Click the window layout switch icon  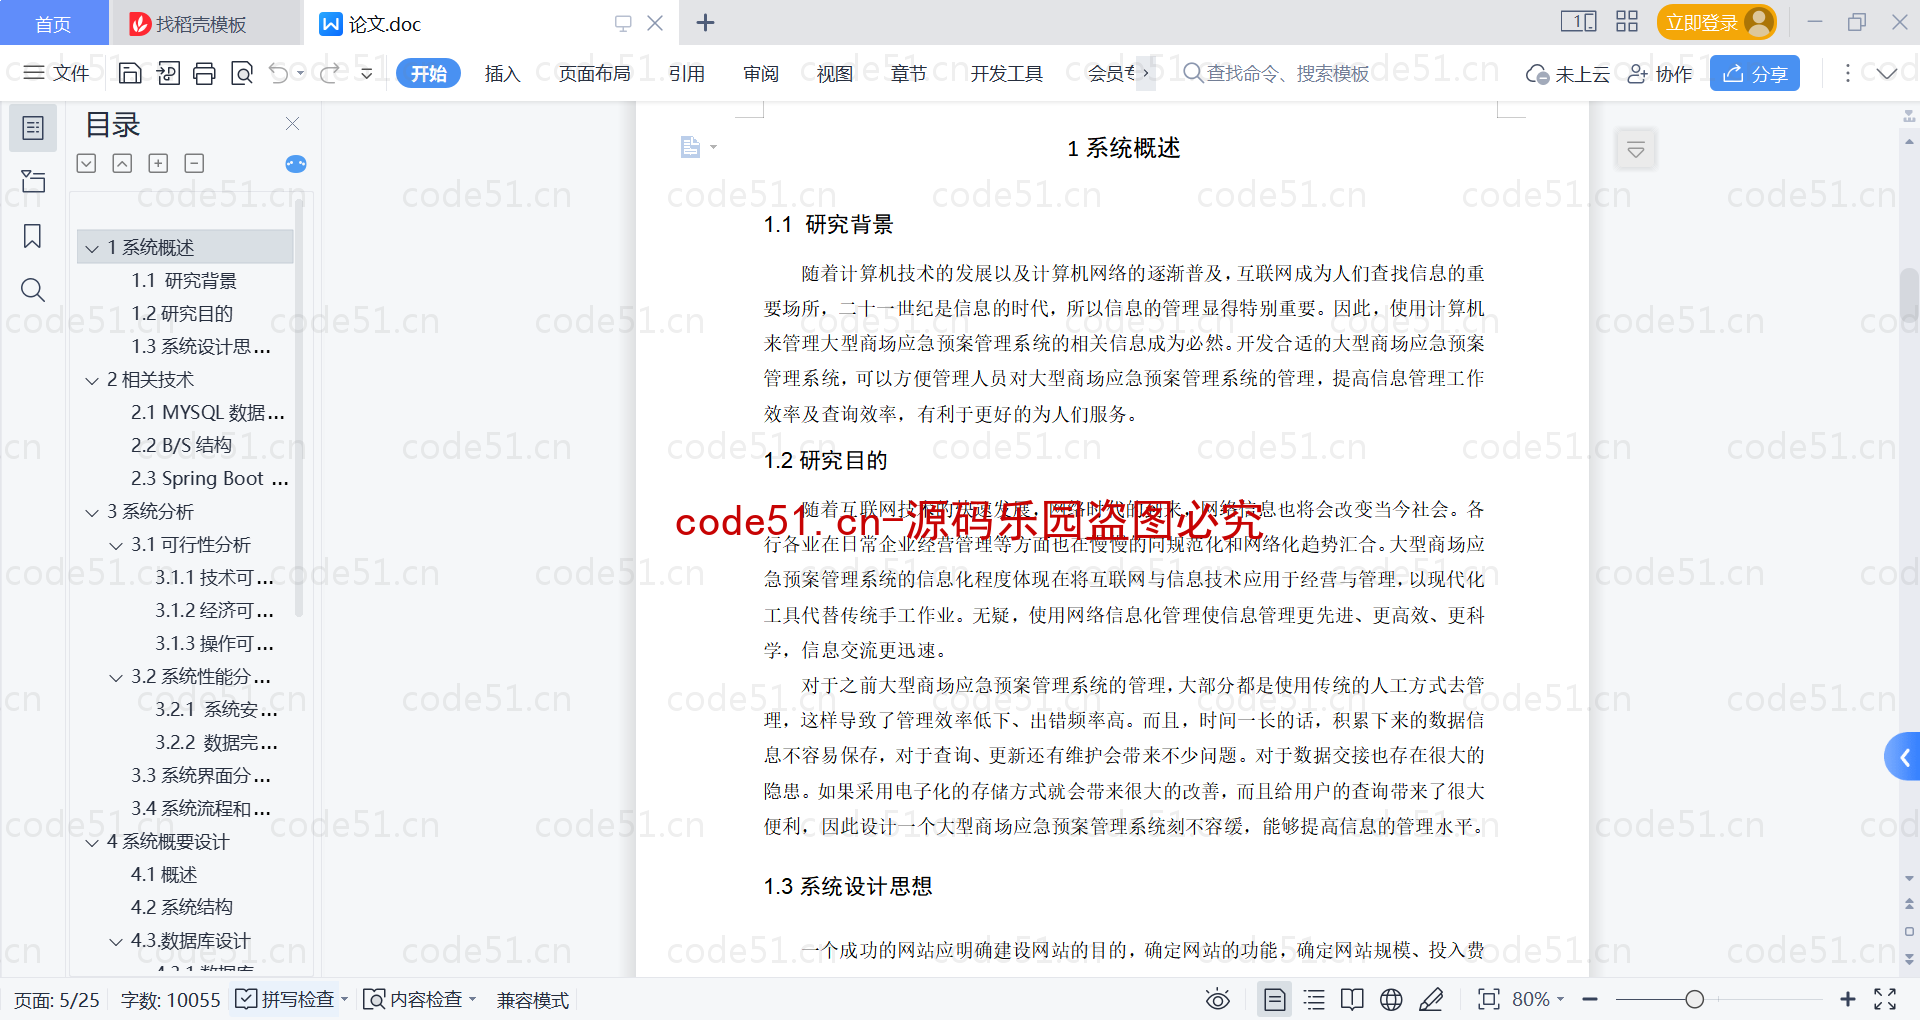click(x=1578, y=21)
